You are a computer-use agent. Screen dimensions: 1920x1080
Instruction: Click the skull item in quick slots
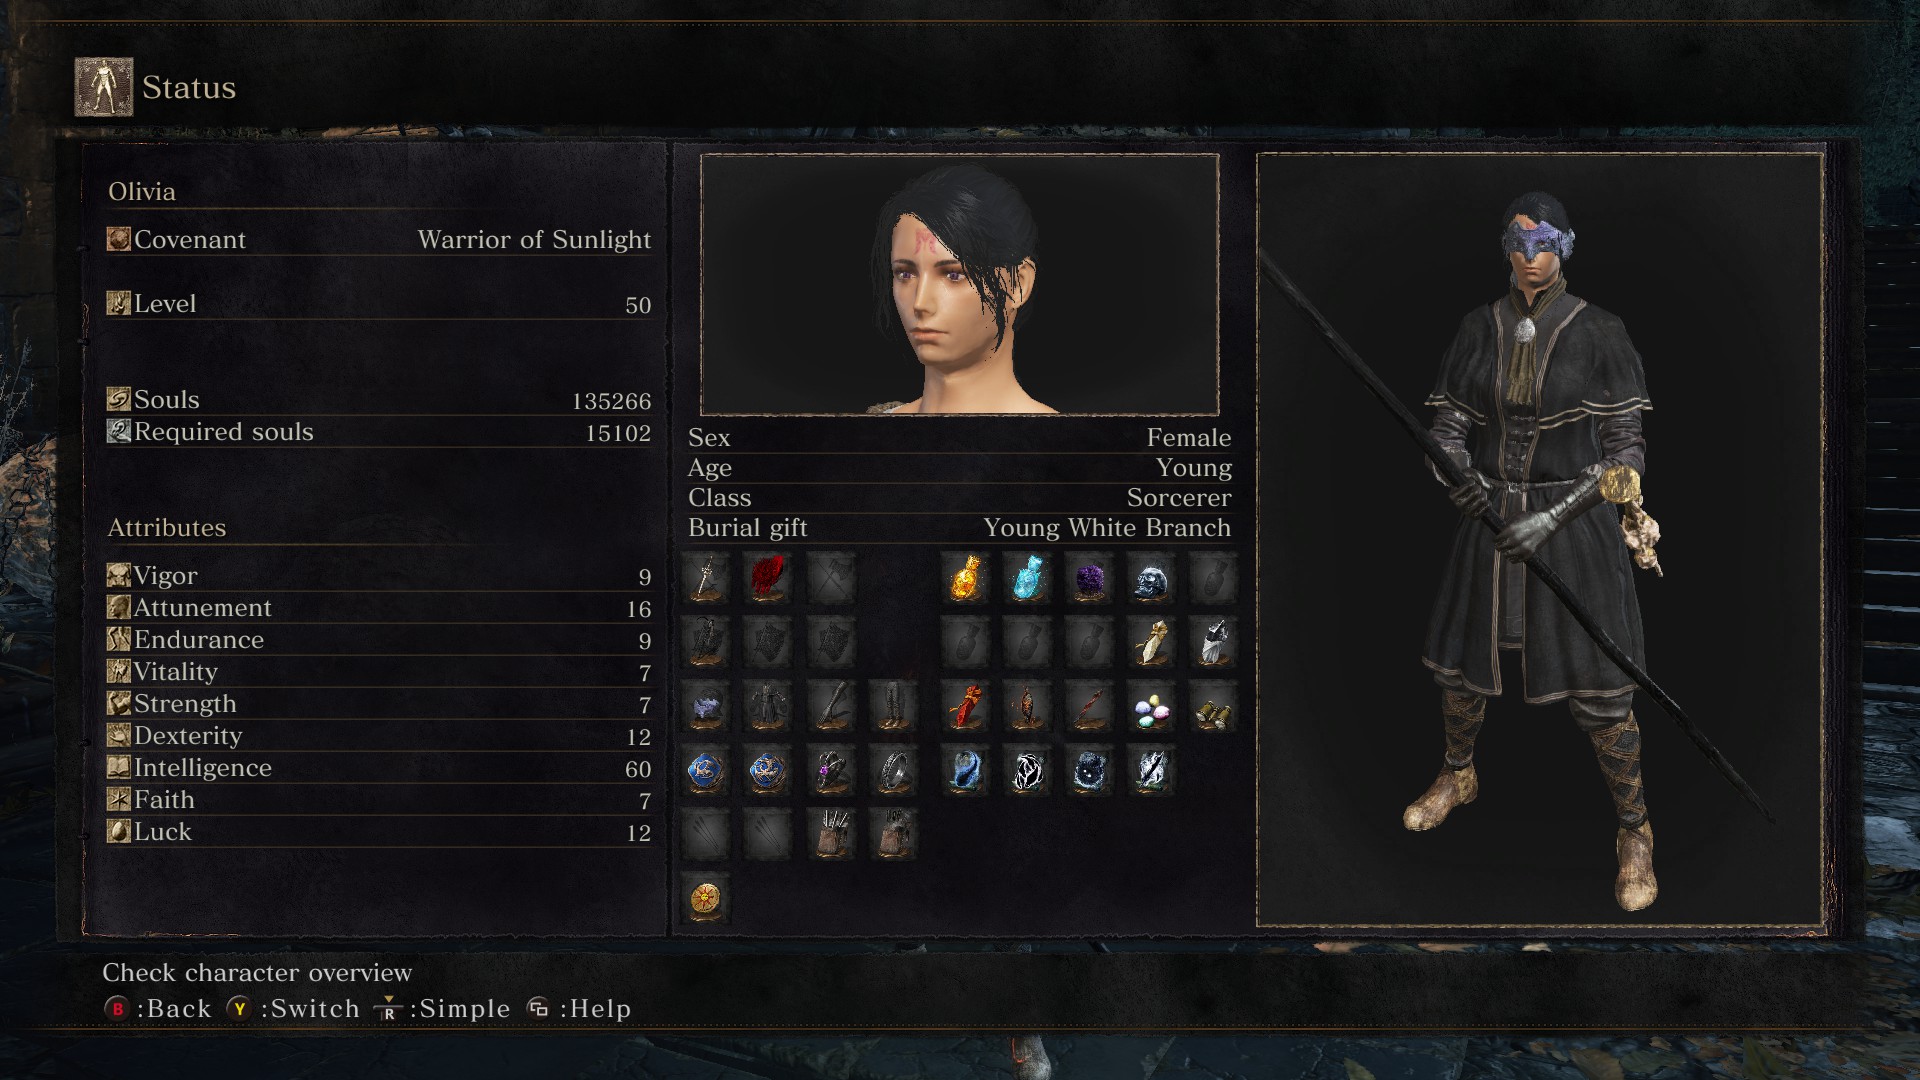point(1152,579)
